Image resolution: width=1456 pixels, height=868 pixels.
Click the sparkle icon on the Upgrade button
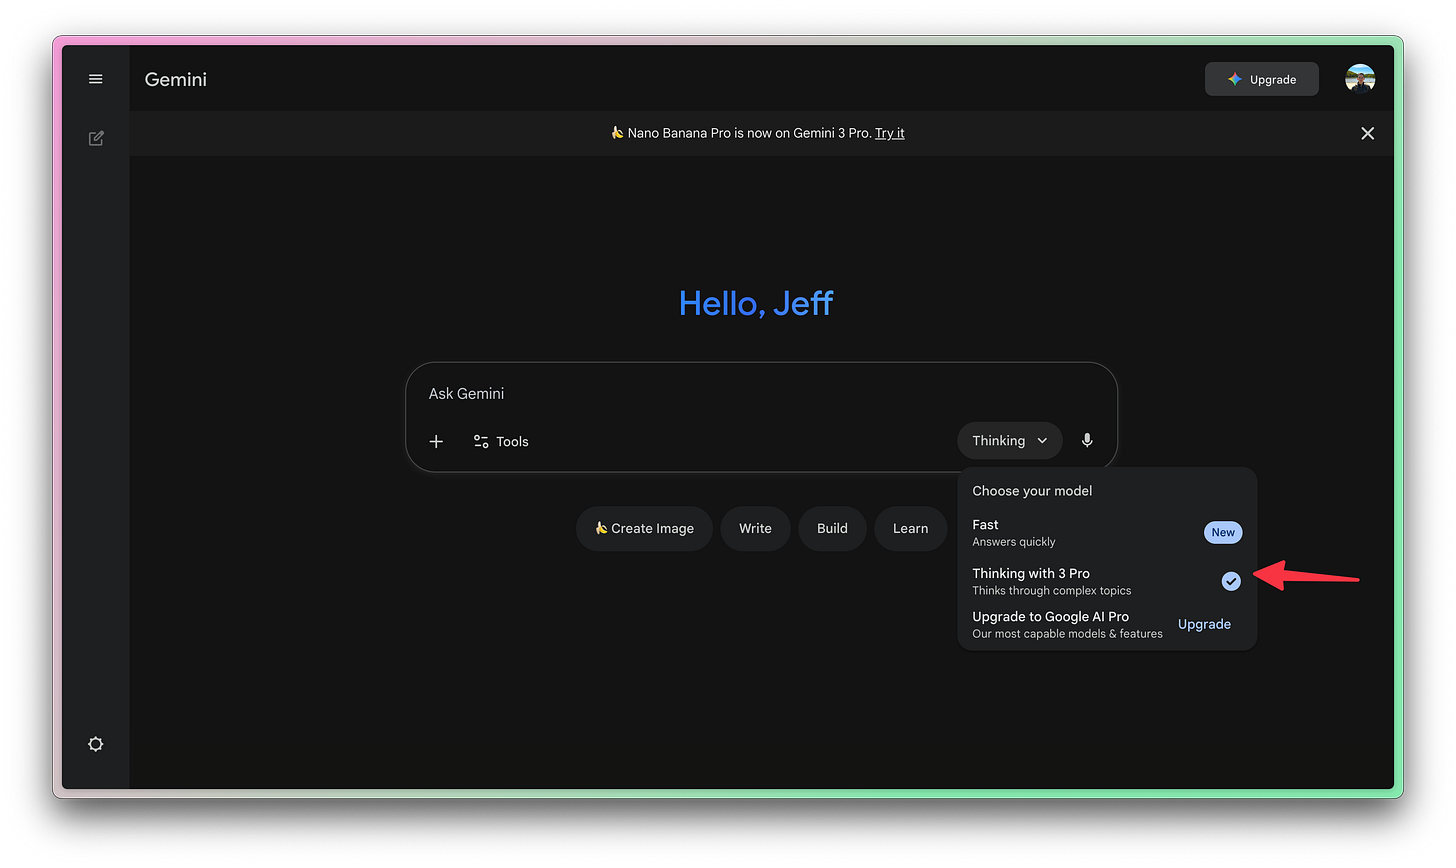point(1232,78)
